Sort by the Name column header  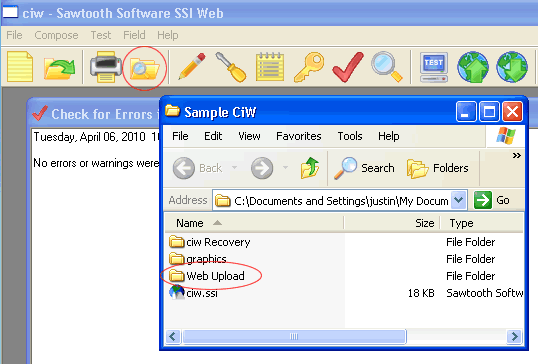[x=254, y=223]
